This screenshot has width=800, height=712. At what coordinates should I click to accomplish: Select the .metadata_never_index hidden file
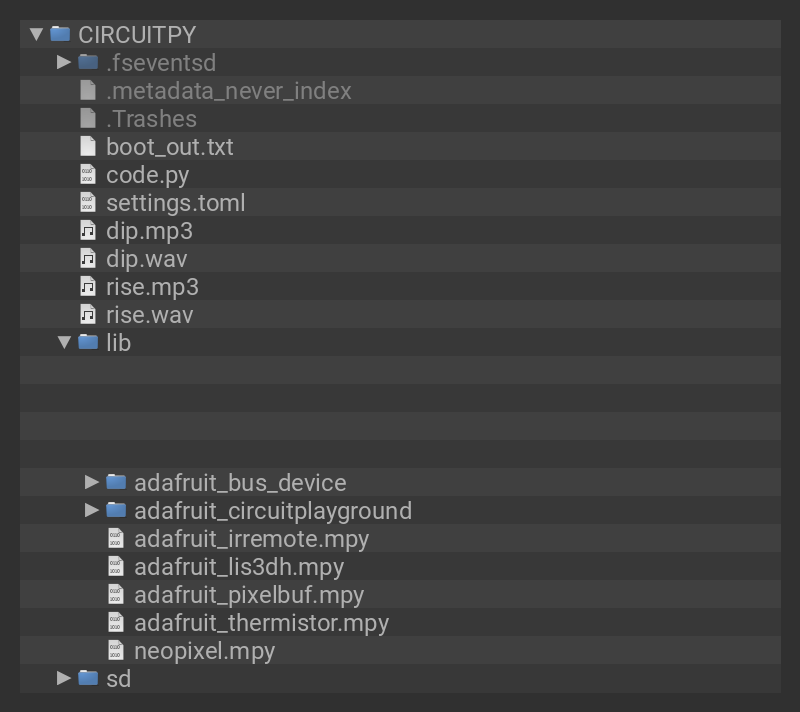pyautogui.click(x=228, y=90)
